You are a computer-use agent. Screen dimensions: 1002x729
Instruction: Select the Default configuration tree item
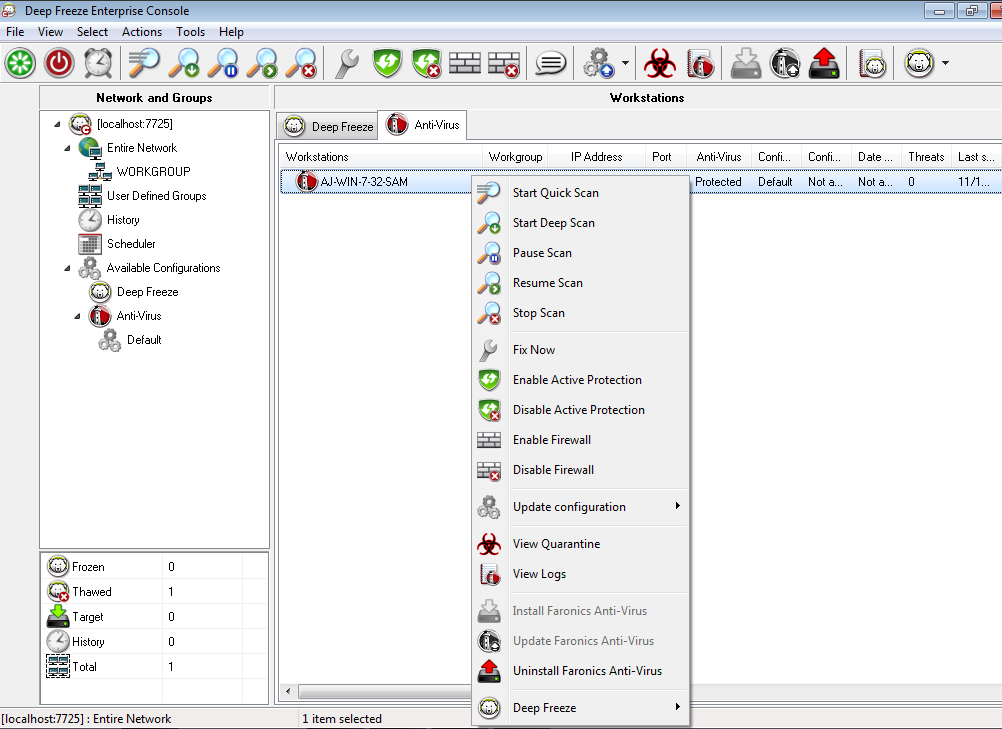click(x=144, y=340)
